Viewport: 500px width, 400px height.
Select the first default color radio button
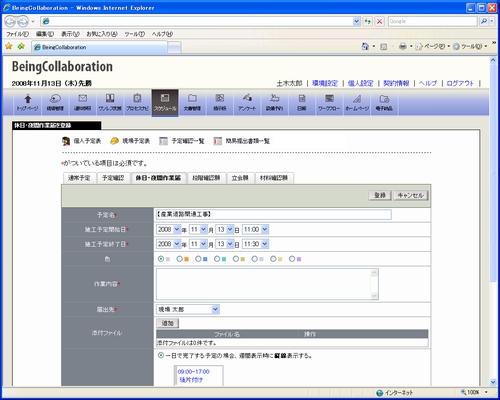pos(161,259)
